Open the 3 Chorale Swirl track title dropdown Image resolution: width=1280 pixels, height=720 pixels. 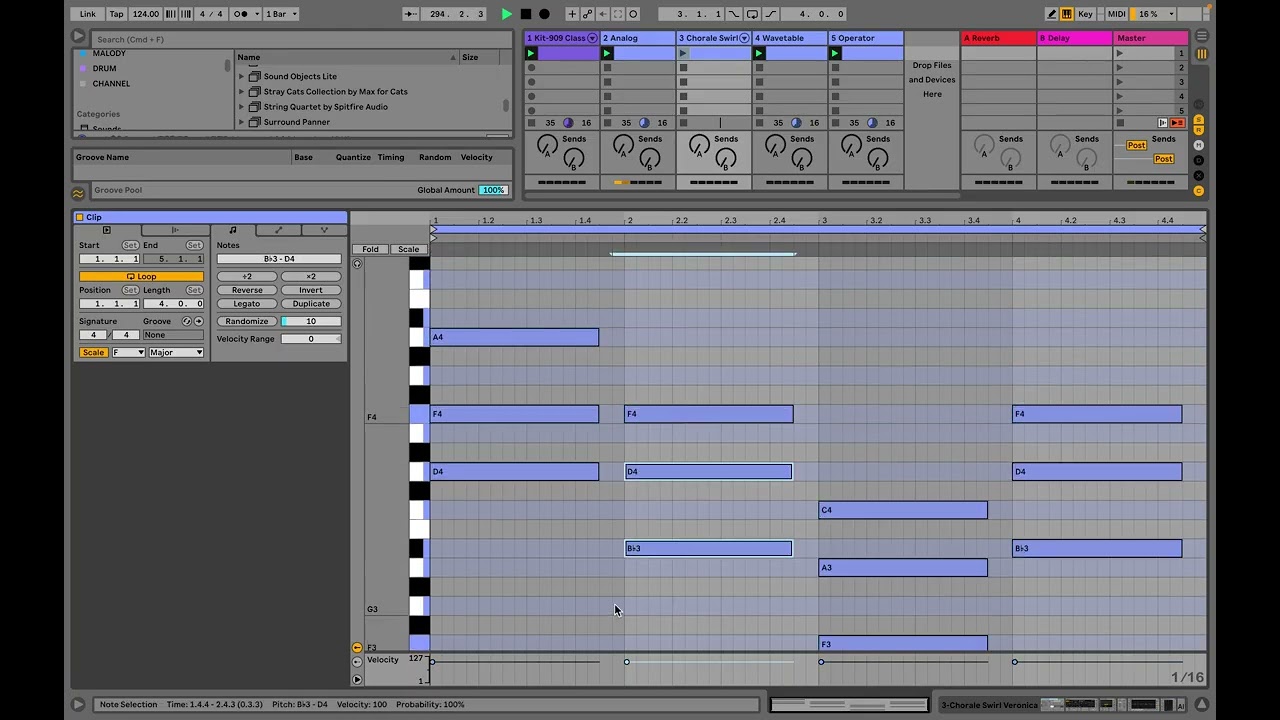click(744, 38)
